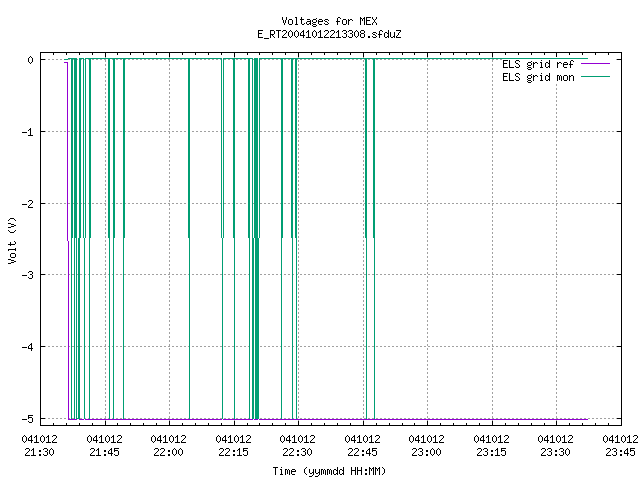Click the green ELS grid mon legend line

click(x=595, y=77)
